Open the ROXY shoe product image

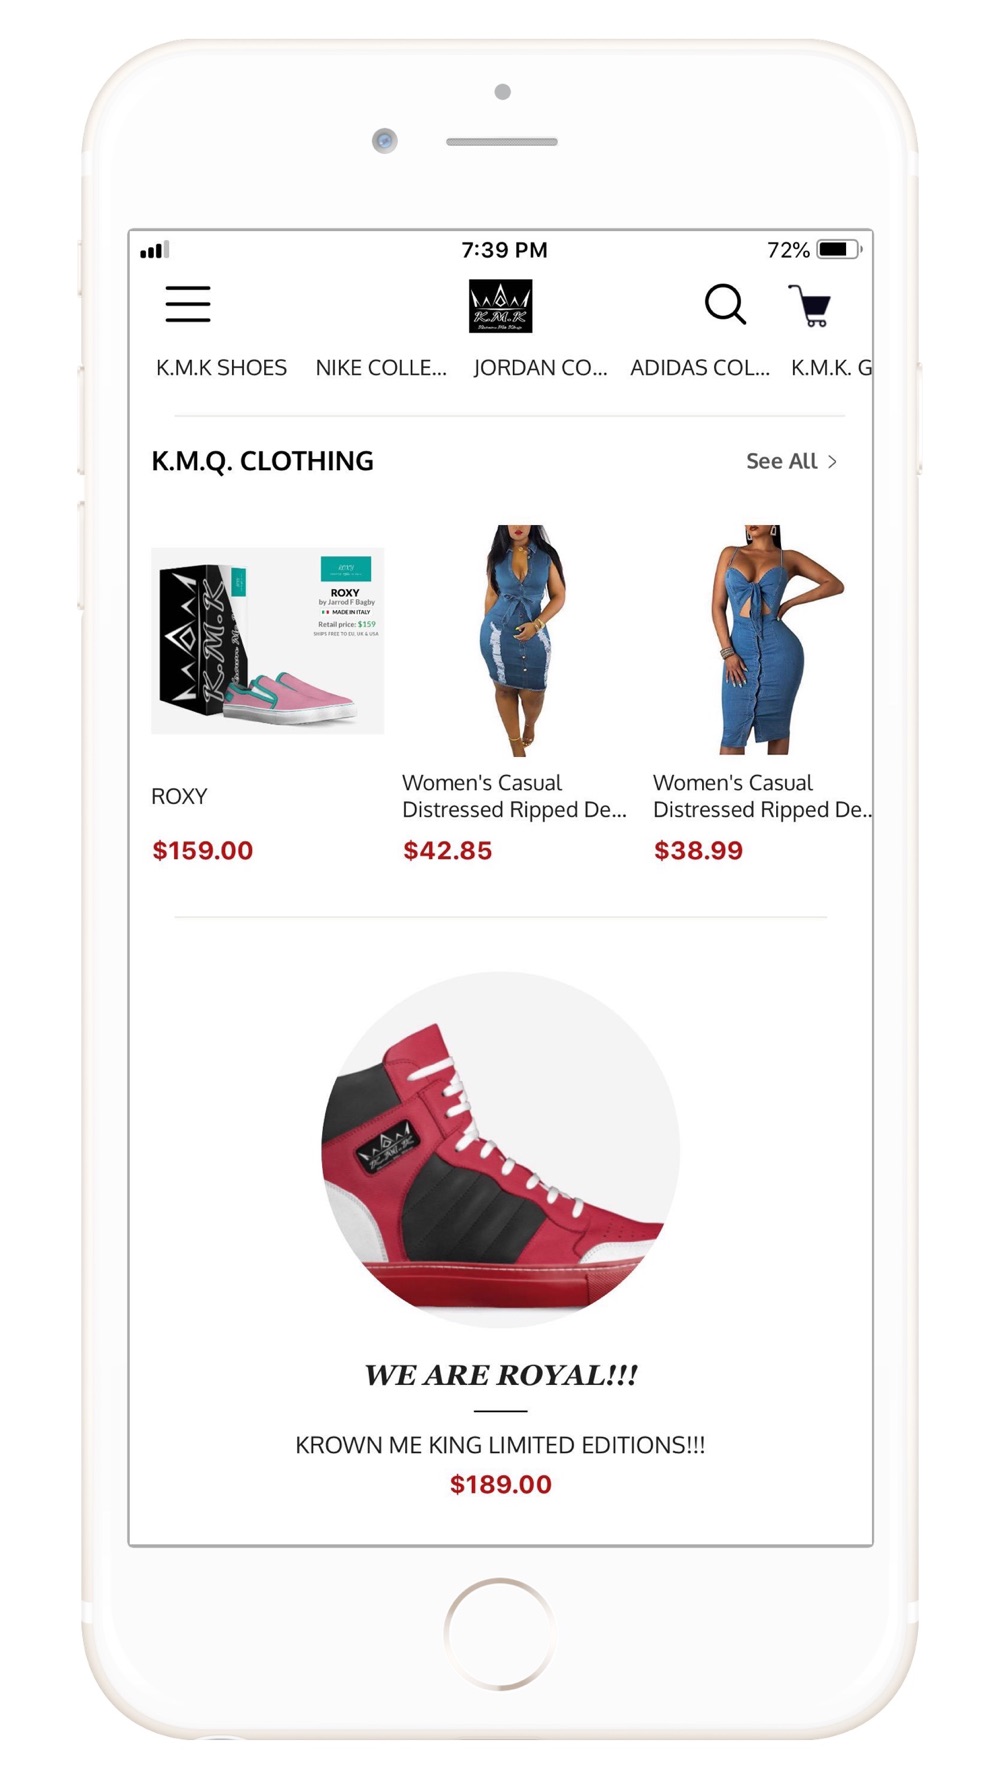(267, 640)
